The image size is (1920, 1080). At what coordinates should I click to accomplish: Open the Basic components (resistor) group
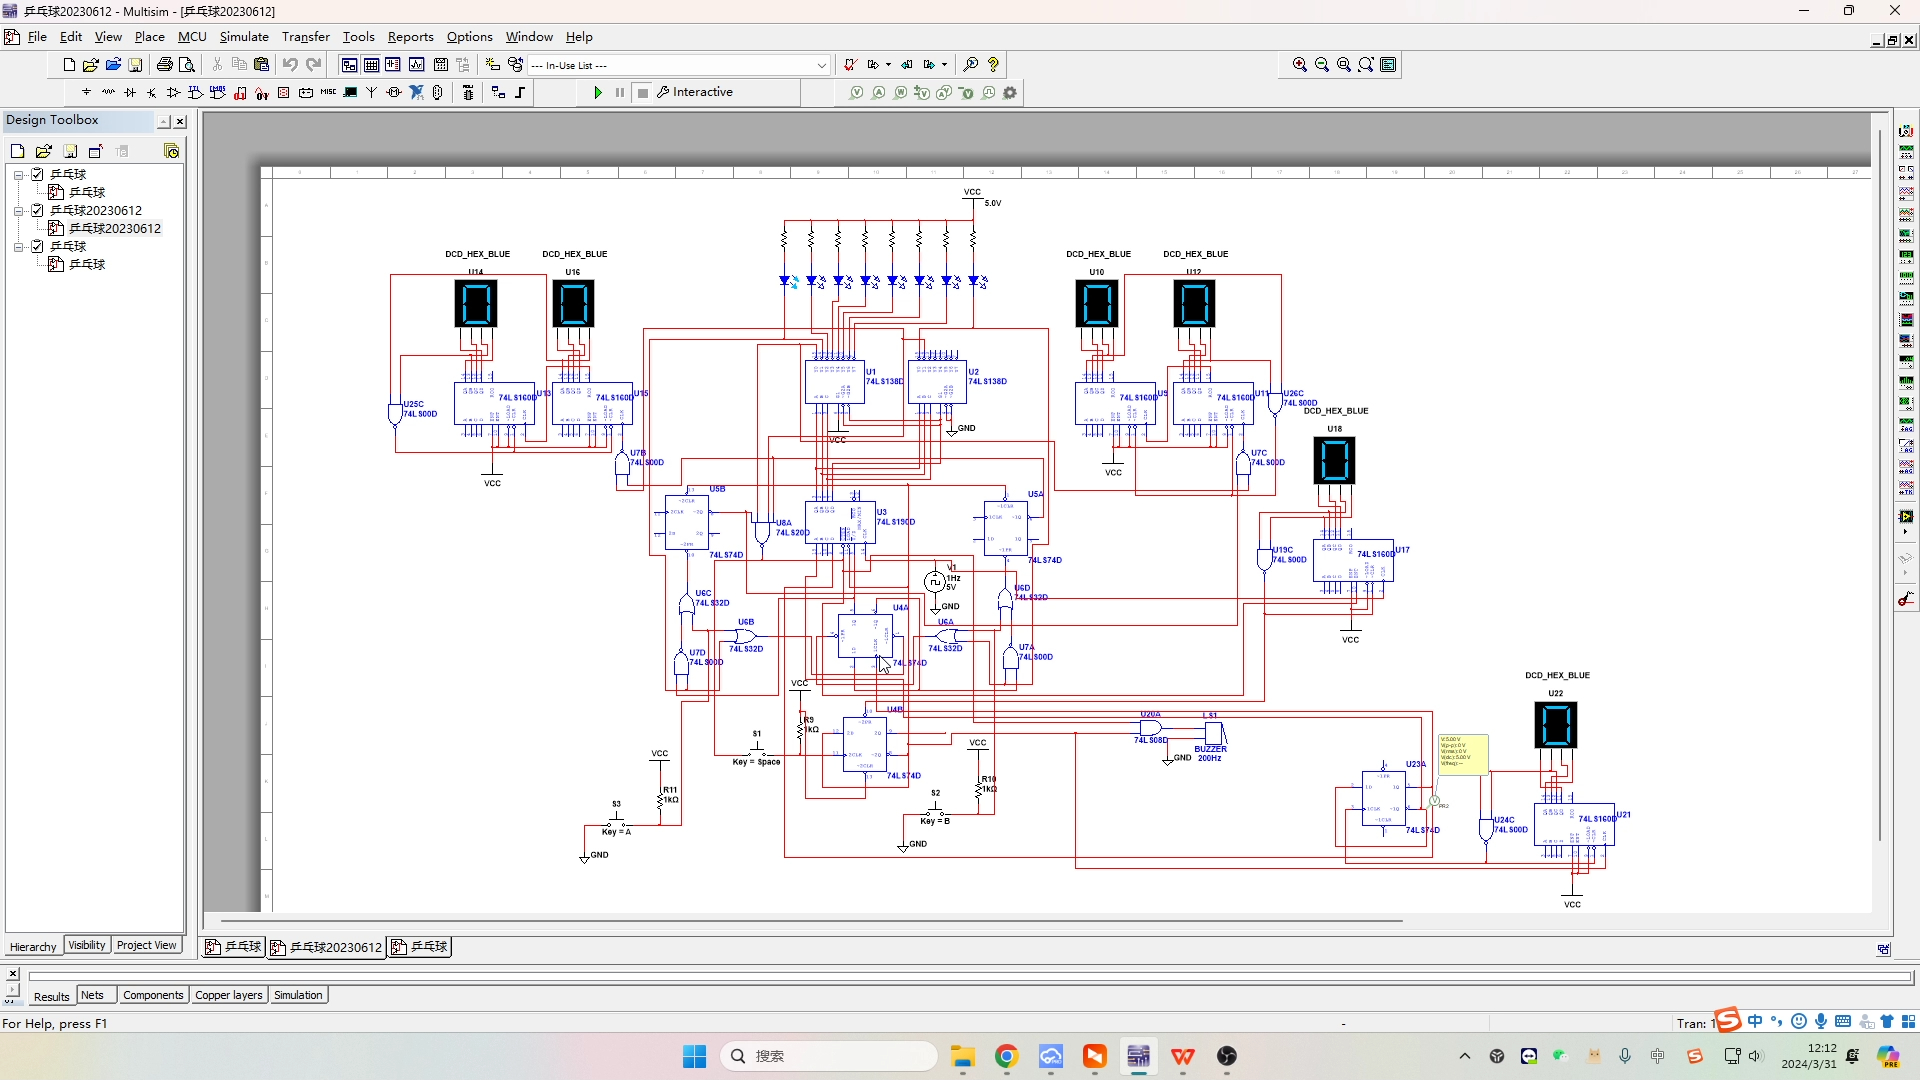point(108,92)
